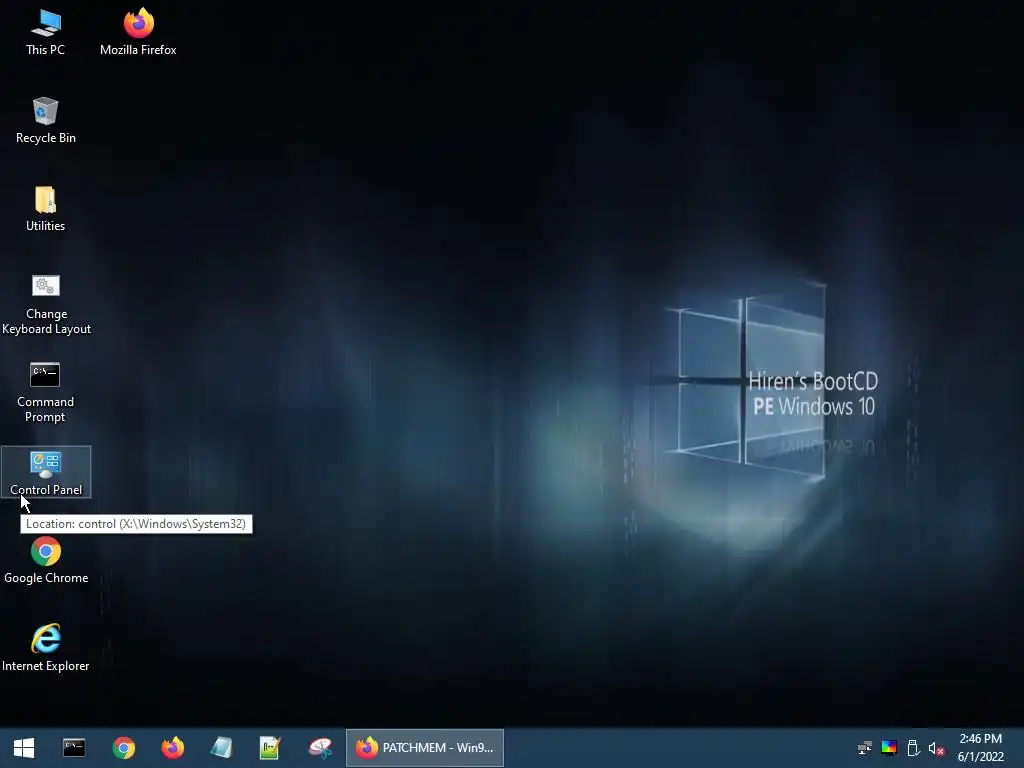Select the Control Panel desktop icon

coord(46,472)
